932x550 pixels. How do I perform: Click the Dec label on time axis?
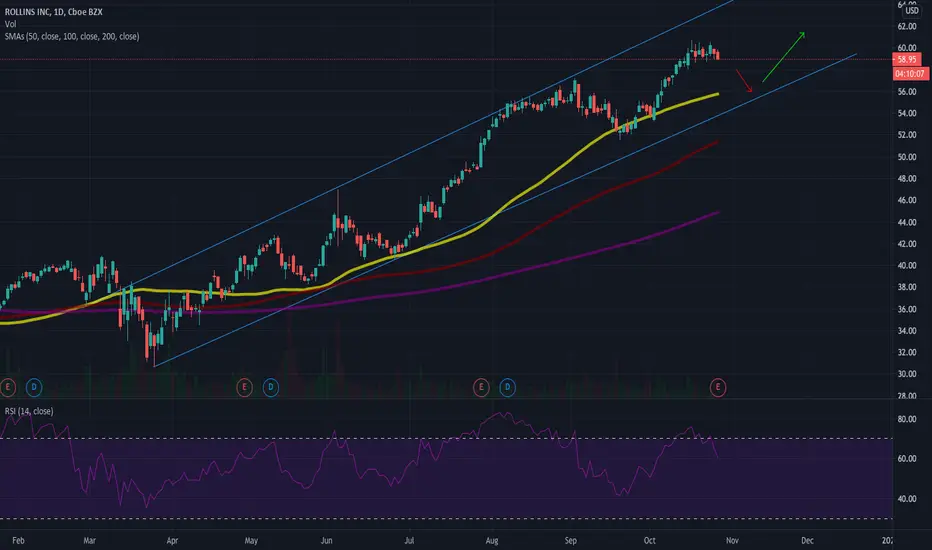[x=807, y=540]
